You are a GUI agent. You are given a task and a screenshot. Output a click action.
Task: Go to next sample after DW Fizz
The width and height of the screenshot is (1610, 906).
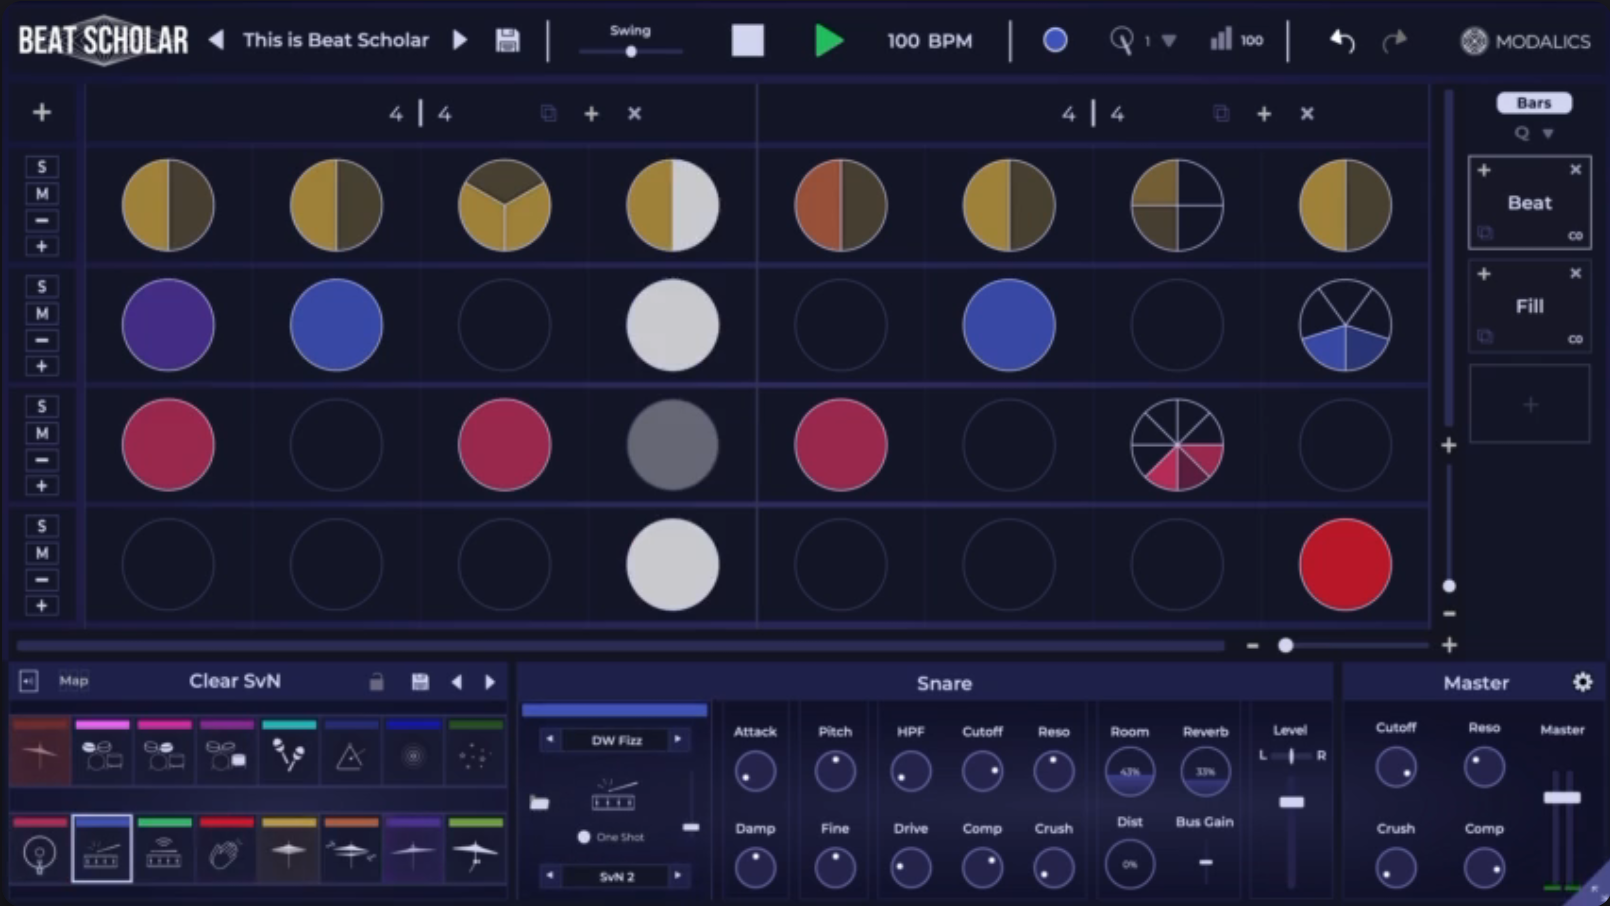click(x=678, y=740)
